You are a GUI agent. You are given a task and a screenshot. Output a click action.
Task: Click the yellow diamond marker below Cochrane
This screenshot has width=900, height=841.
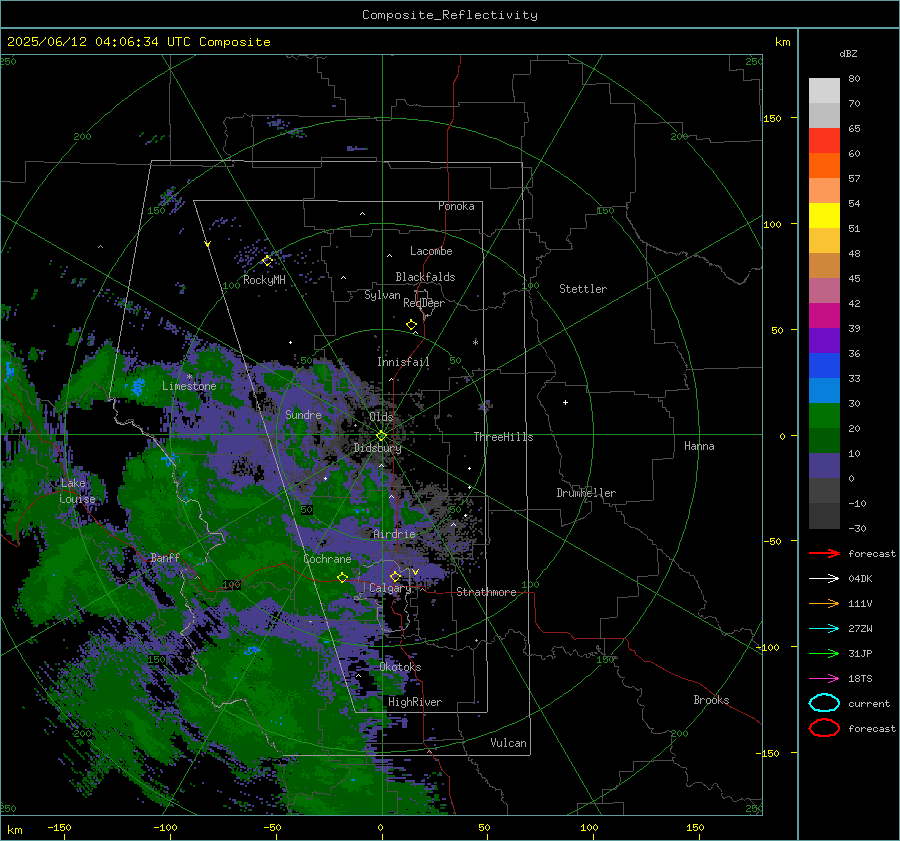342,578
